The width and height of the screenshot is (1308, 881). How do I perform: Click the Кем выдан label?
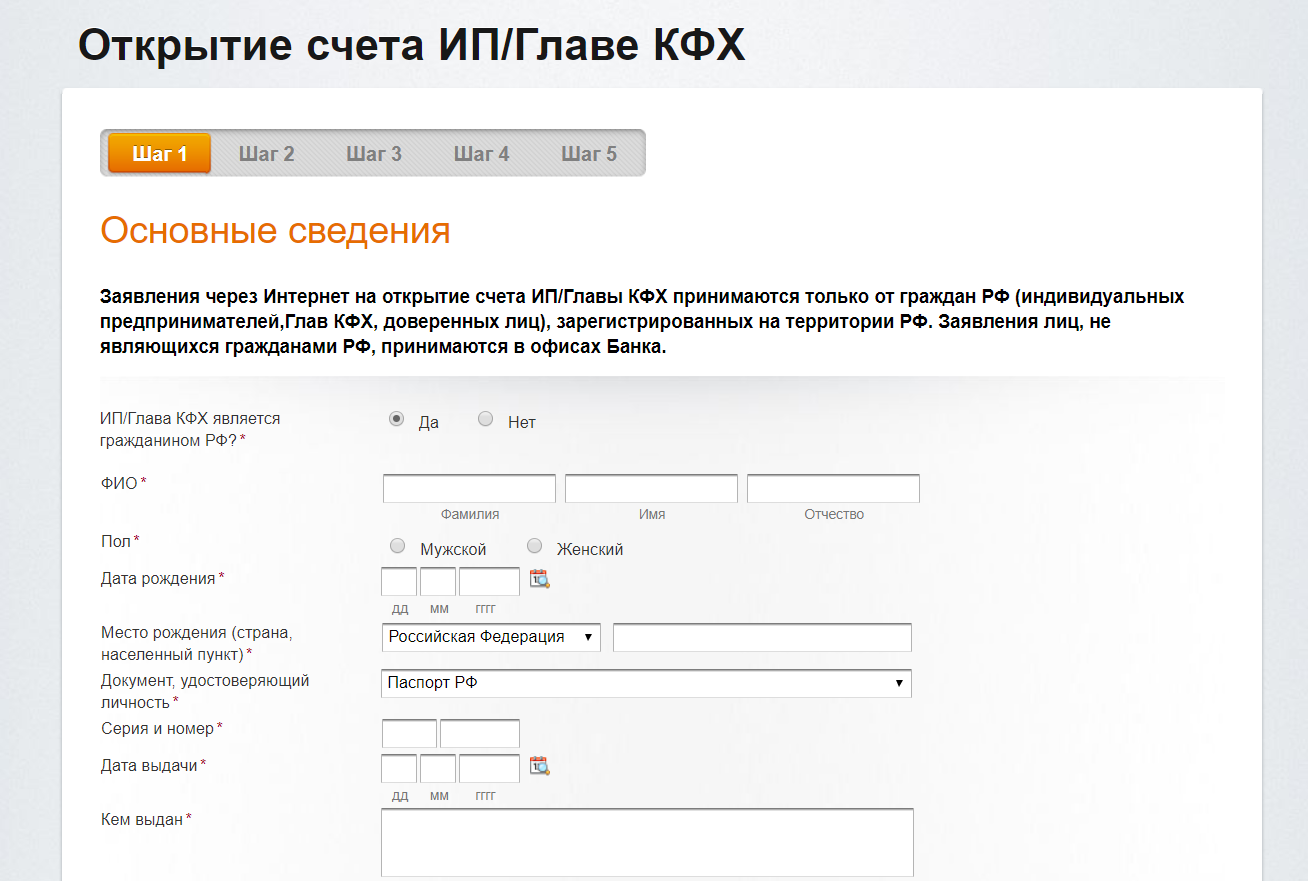pyautogui.click(x=142, y=819)
